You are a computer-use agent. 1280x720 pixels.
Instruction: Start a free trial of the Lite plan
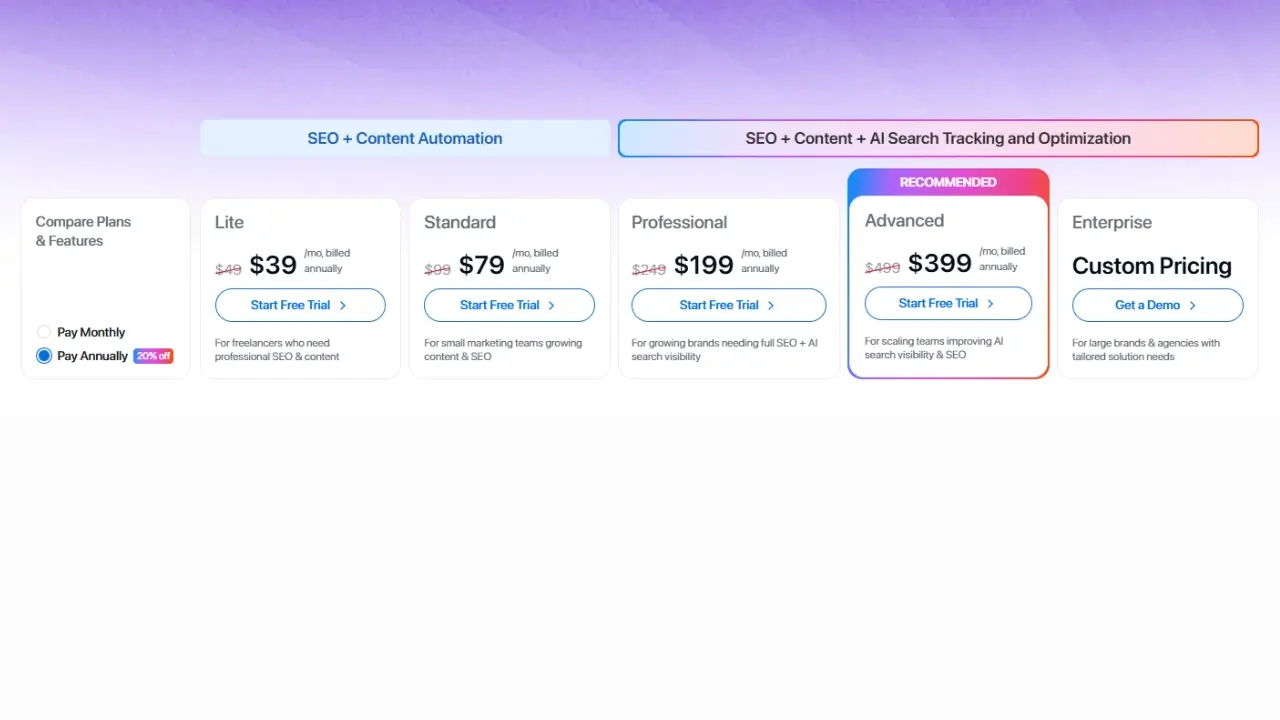300,305
